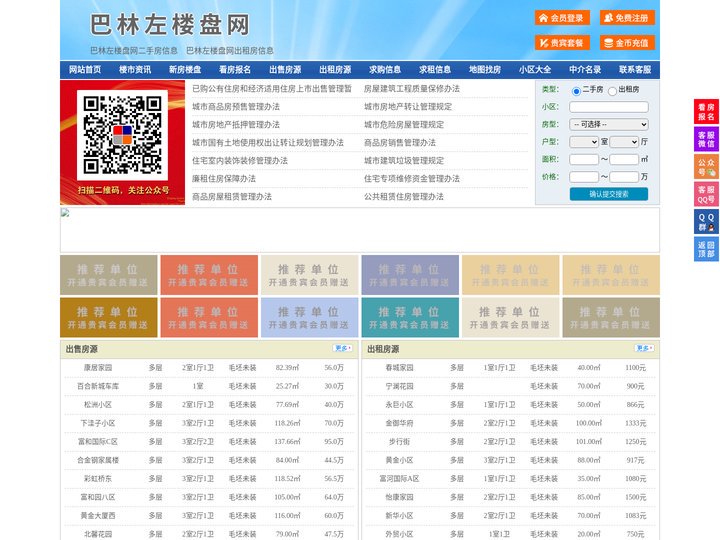Image resolution: width=720 pixels, height=540 pixels.
Task: Click the 会员登录 member login button
Action: point(562,18)
